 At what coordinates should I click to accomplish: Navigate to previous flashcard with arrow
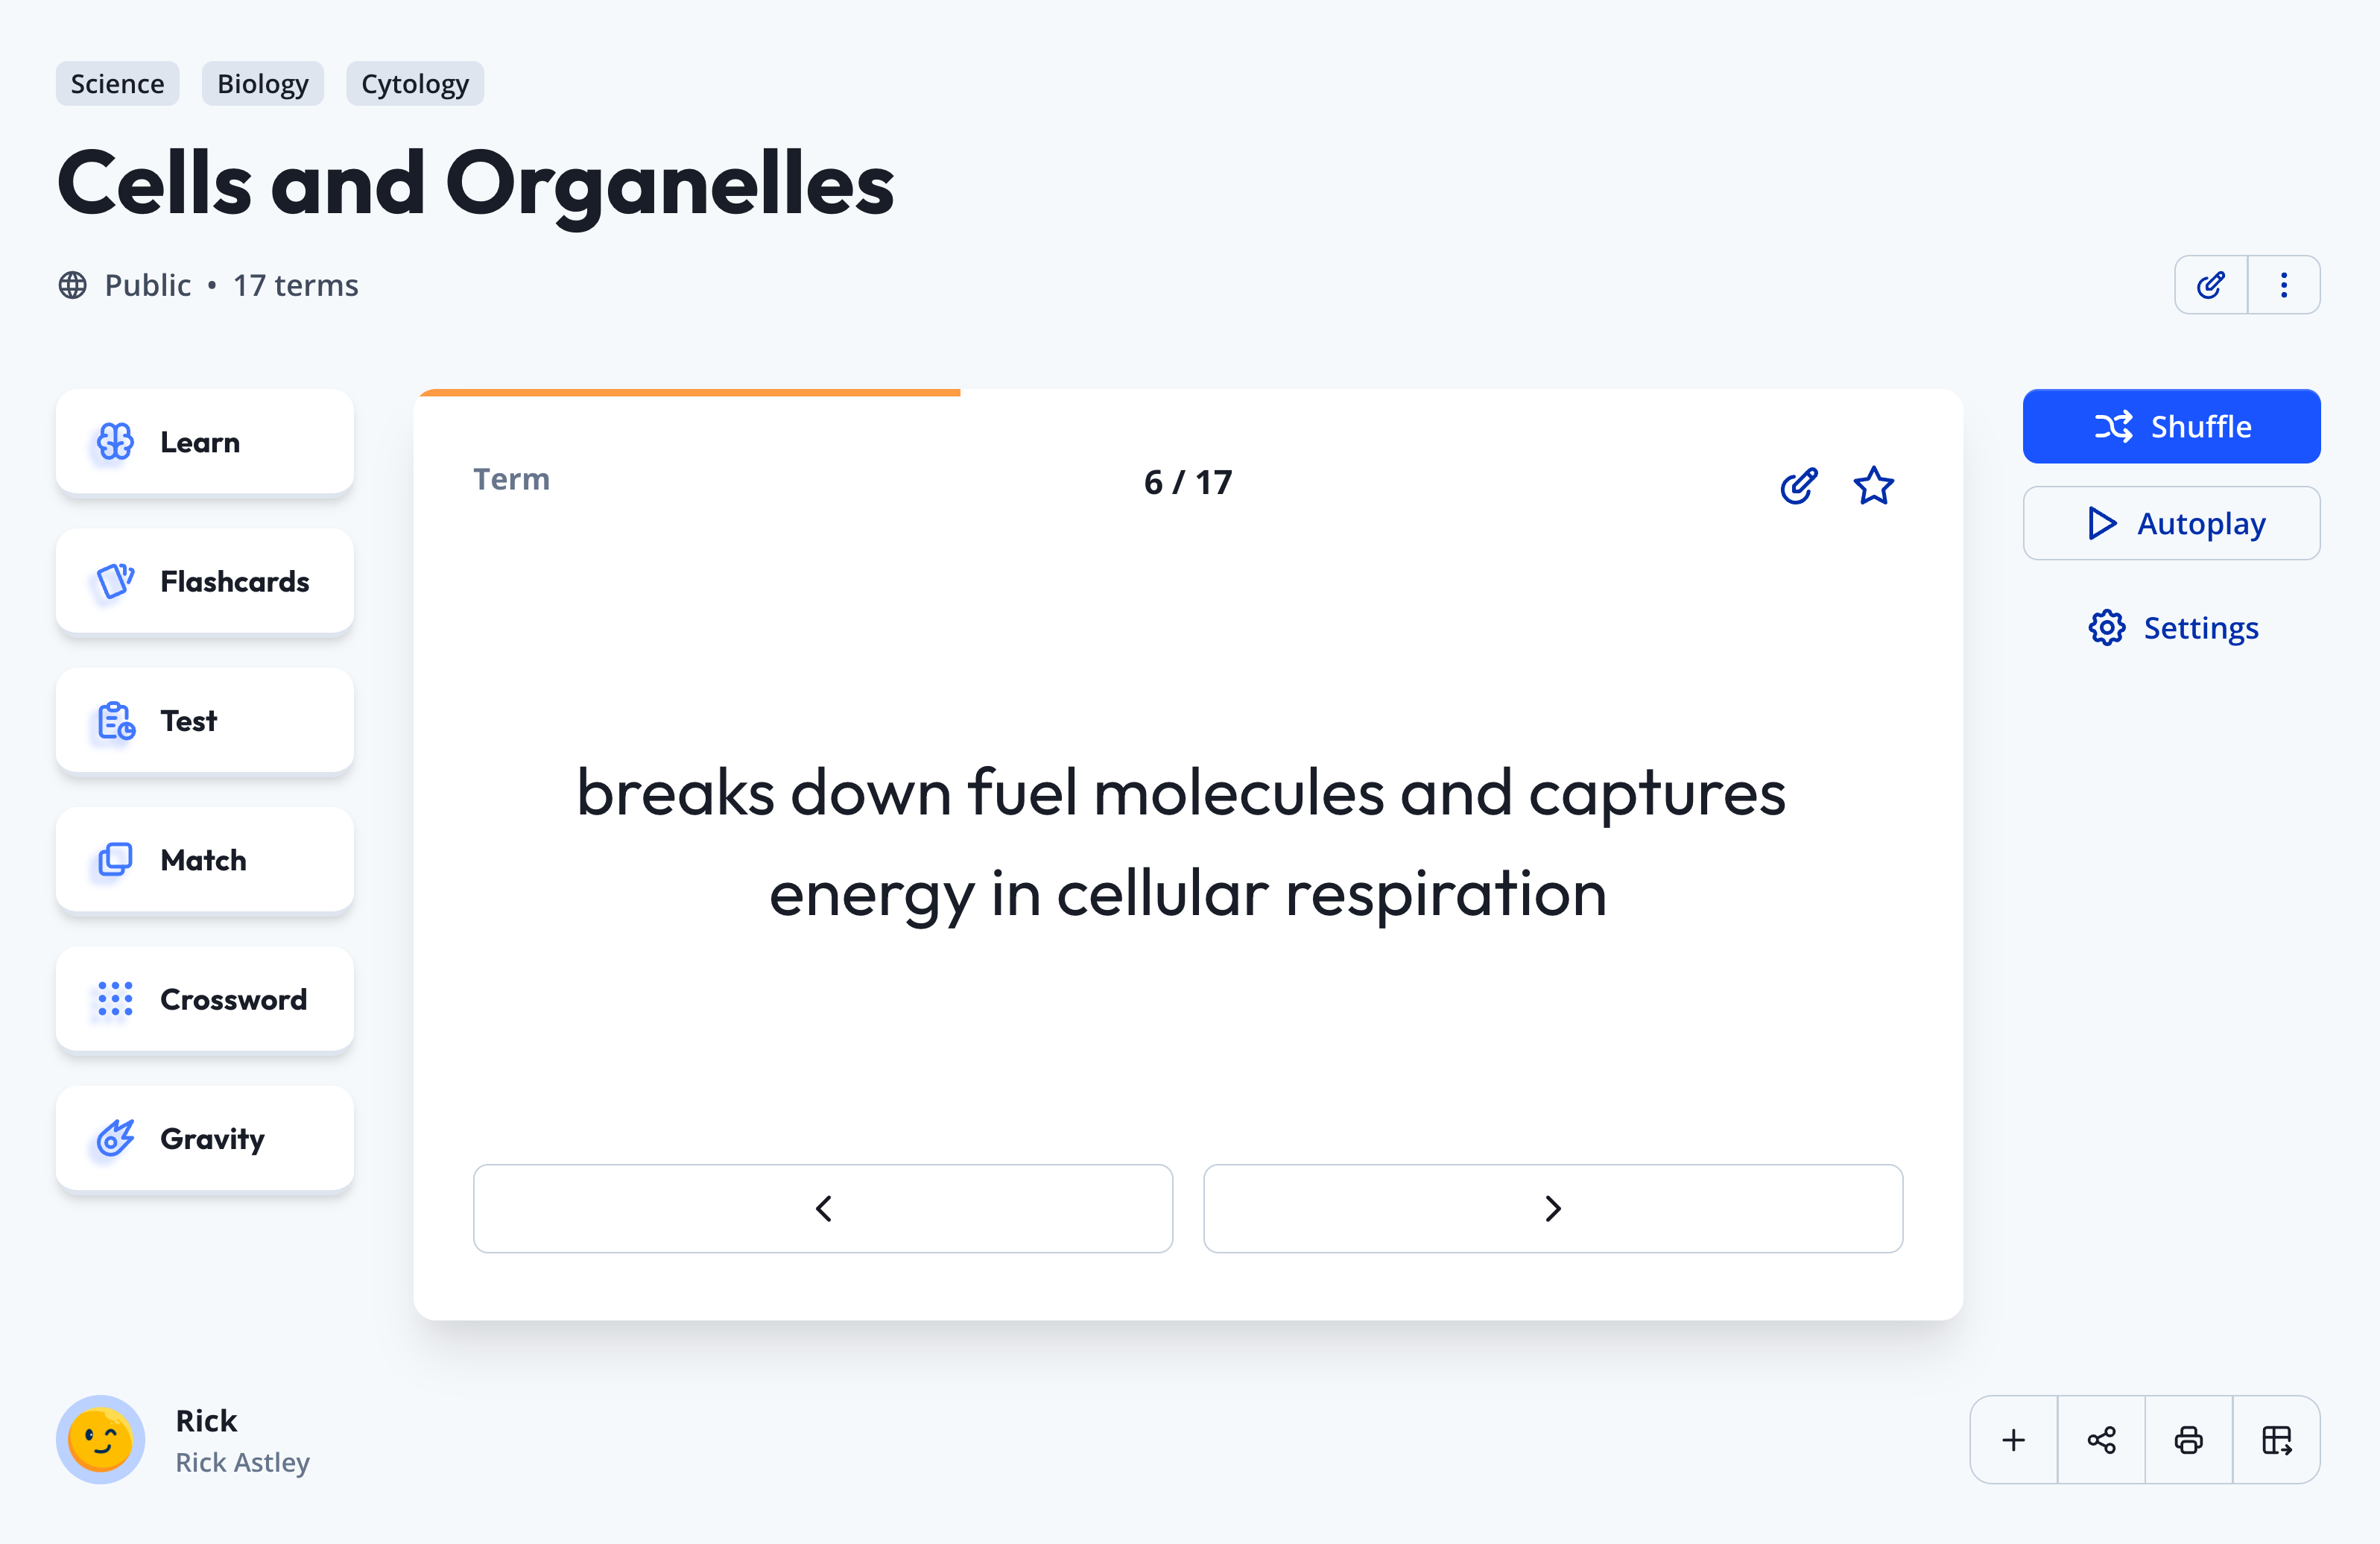pos(824,1207)
